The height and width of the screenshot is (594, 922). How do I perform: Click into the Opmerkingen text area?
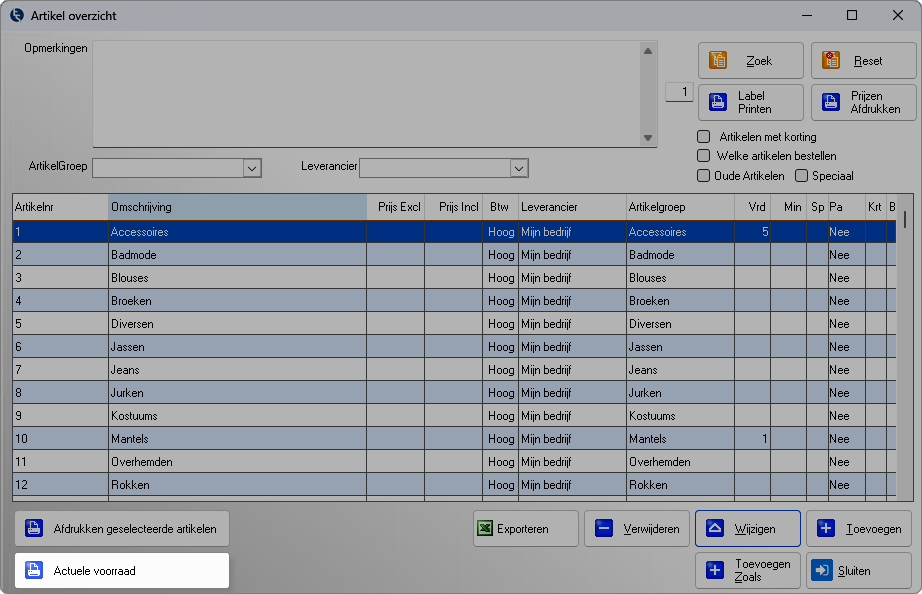pyautogui.click(x=366, y=94)
